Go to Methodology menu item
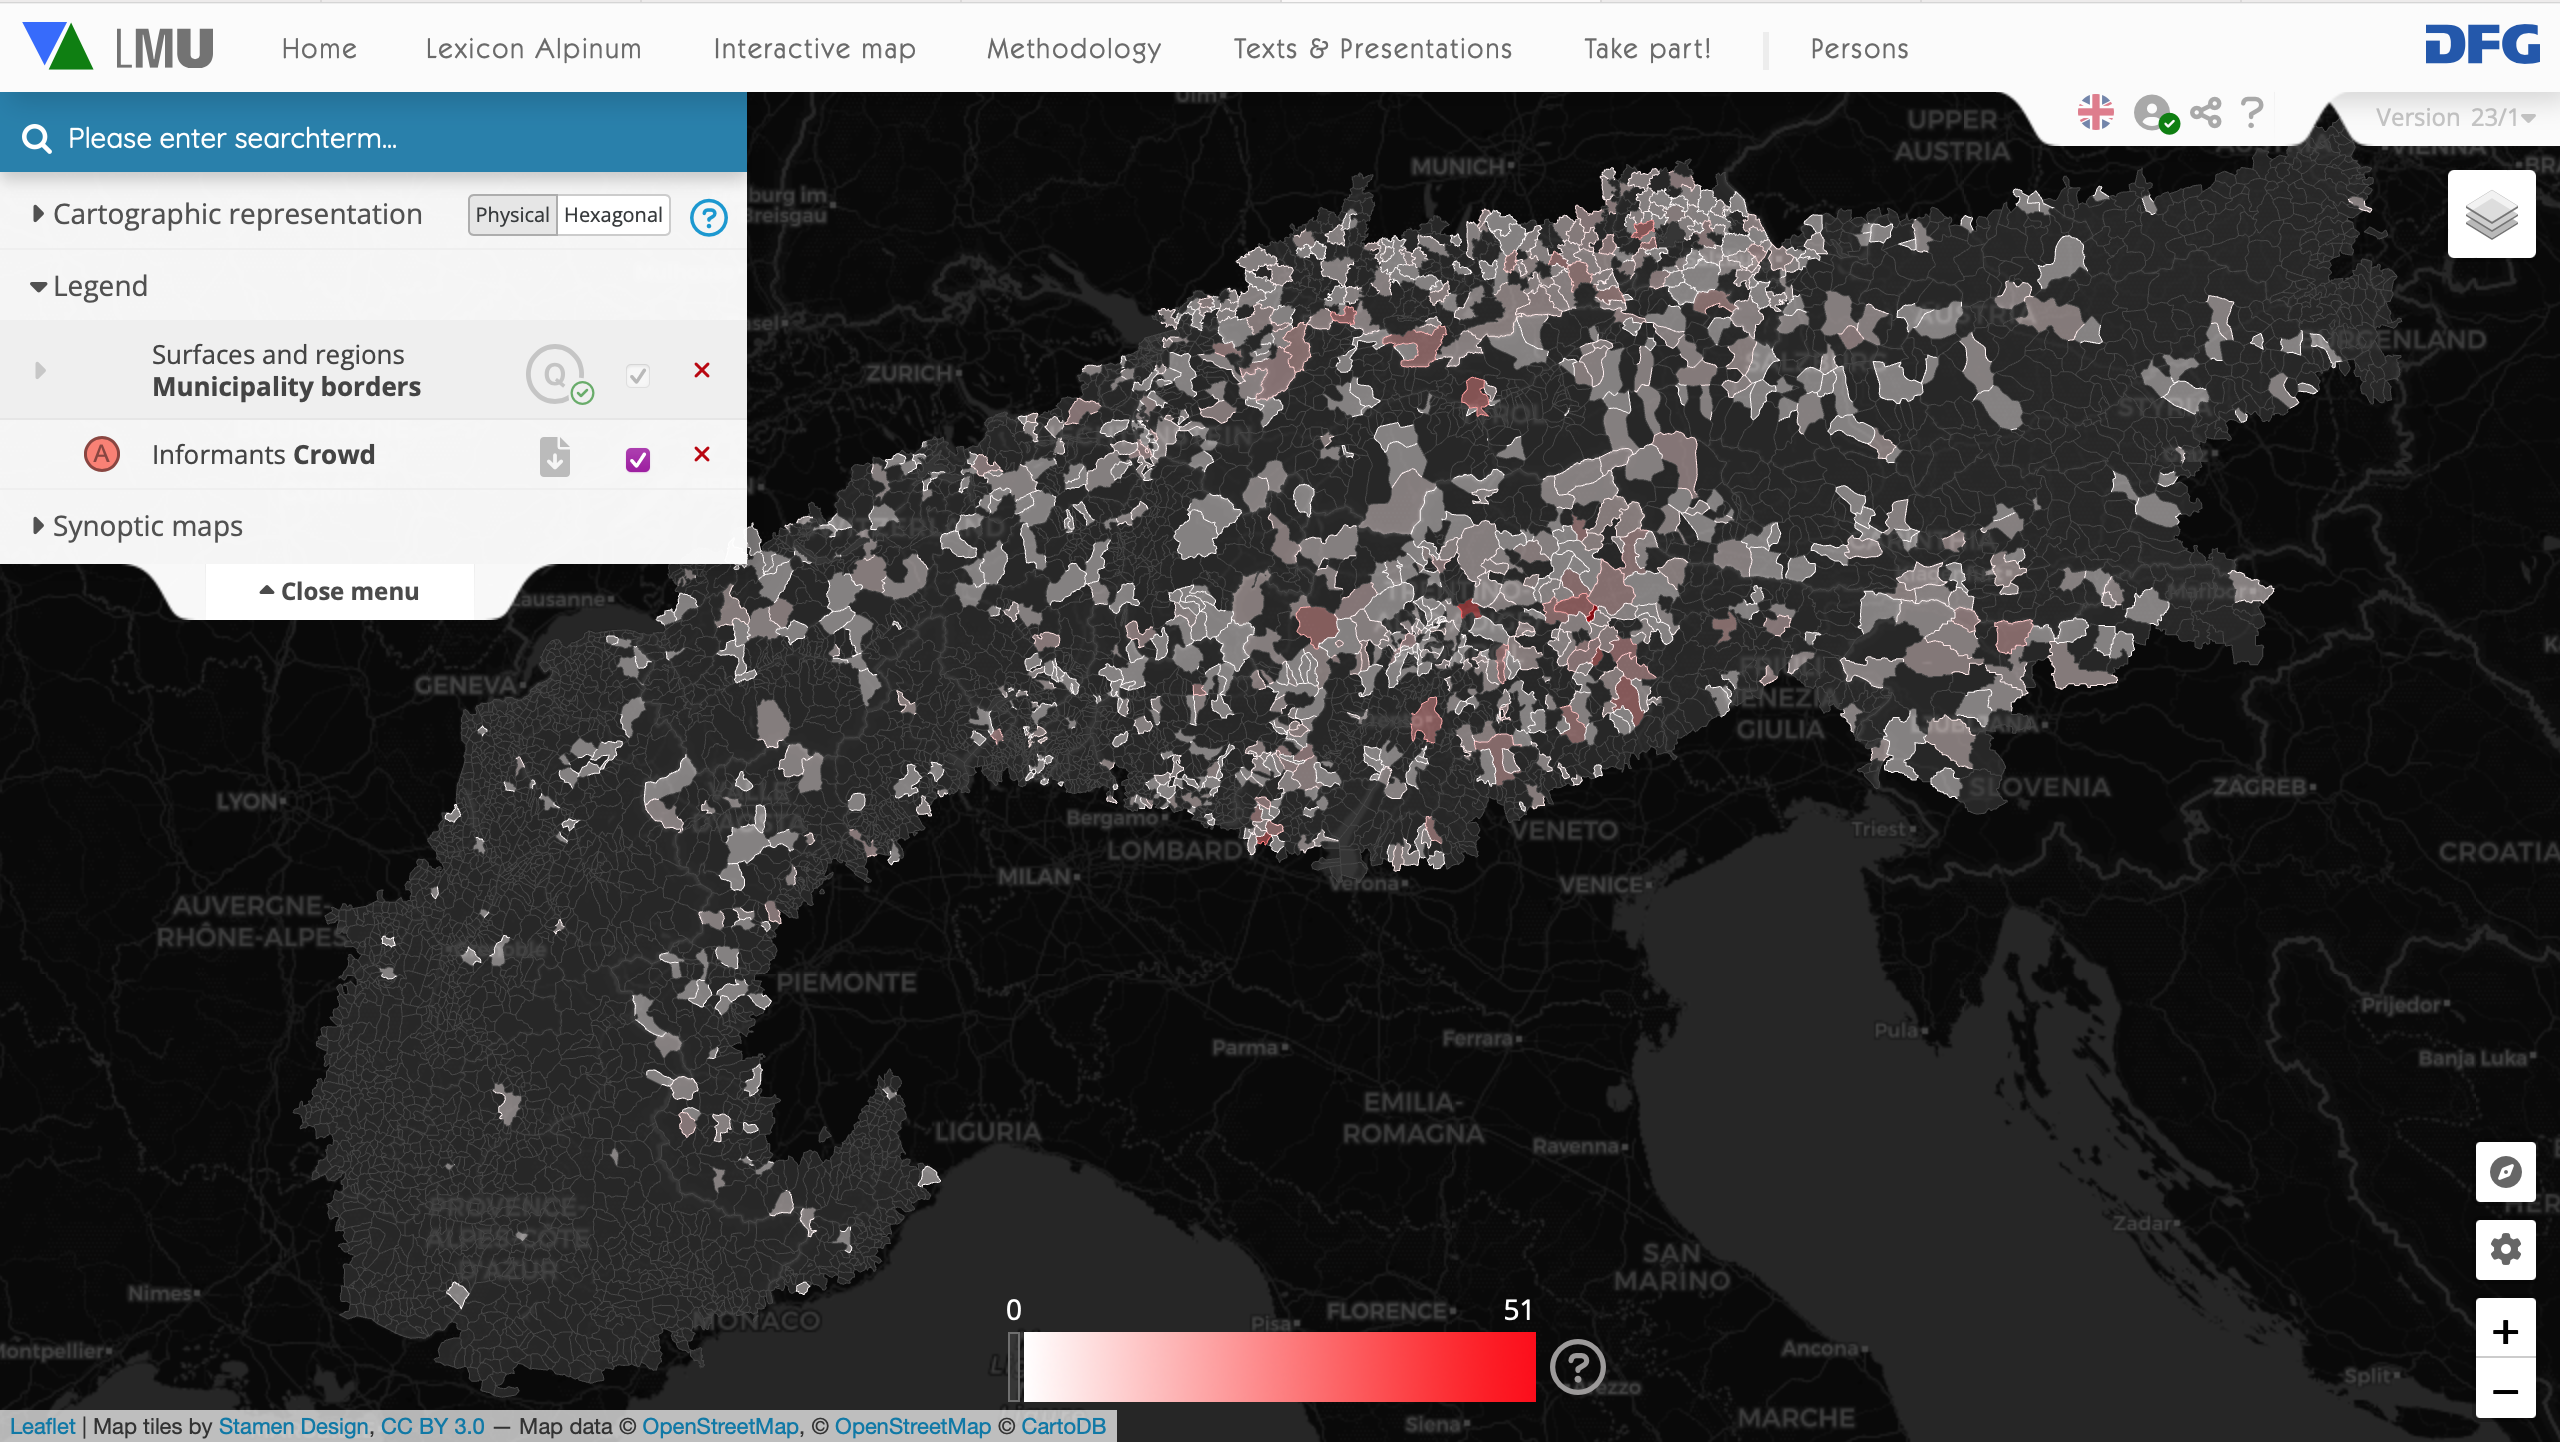The height and width of the screenshot is (1442, 2560). click(x=1073, y=49)
